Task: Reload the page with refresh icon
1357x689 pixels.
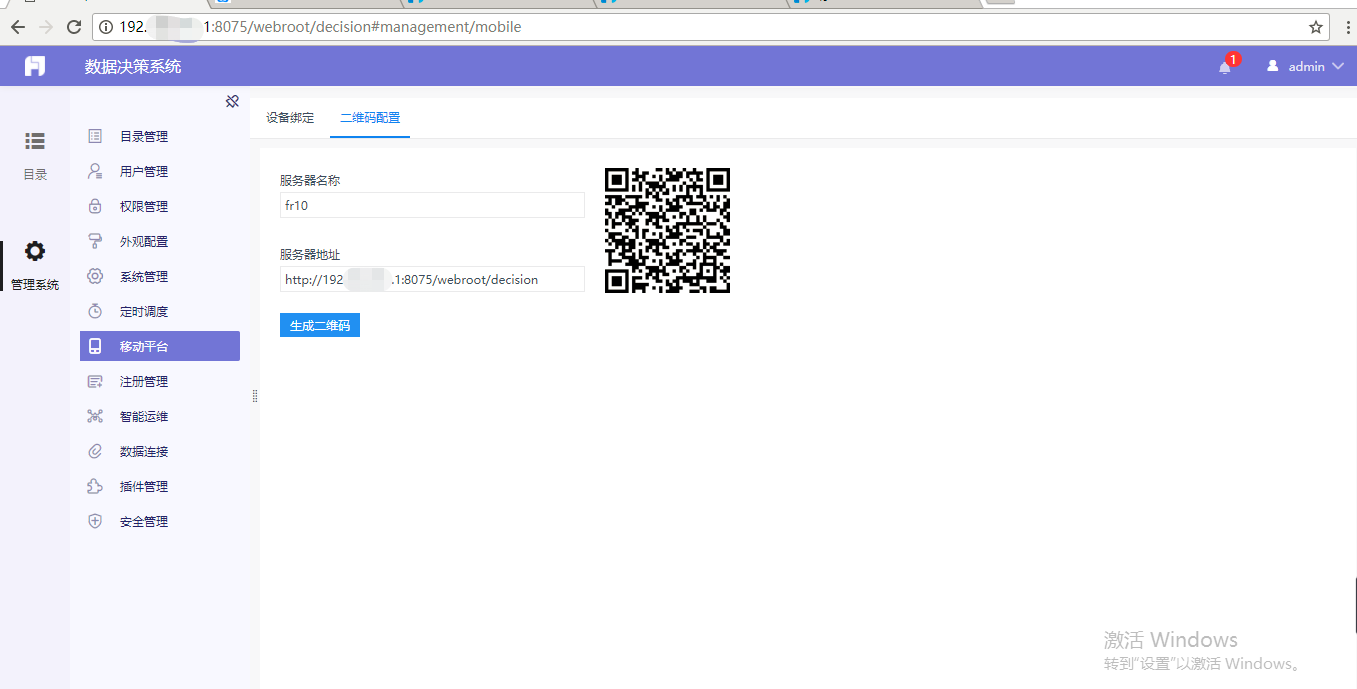Action: 74,27
